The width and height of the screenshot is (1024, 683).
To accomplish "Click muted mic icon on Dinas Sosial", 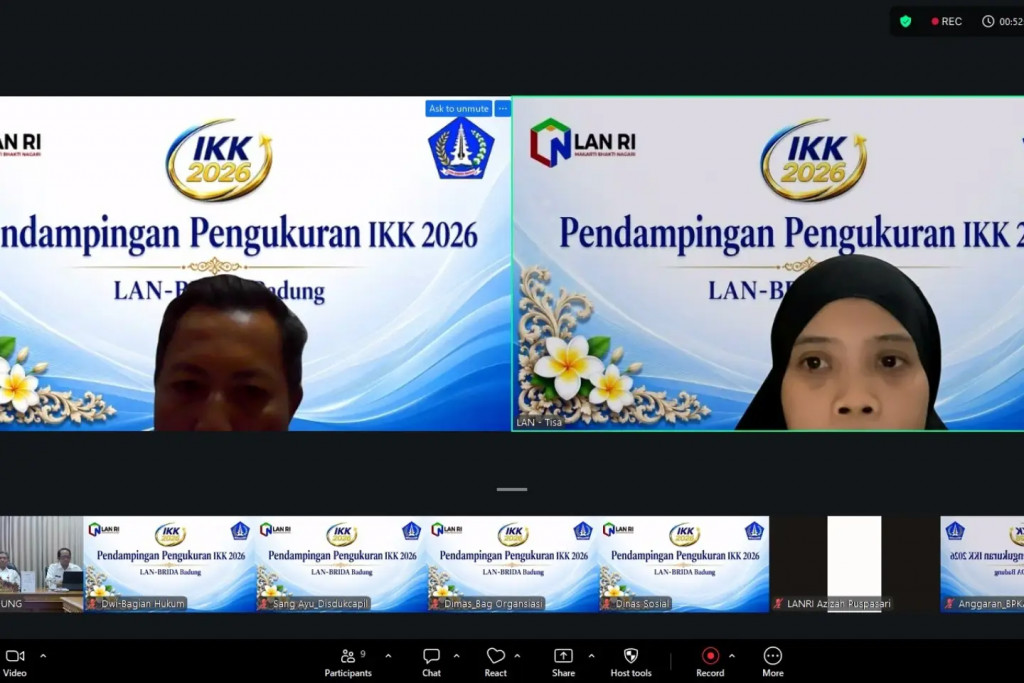I will click(607, 604).
